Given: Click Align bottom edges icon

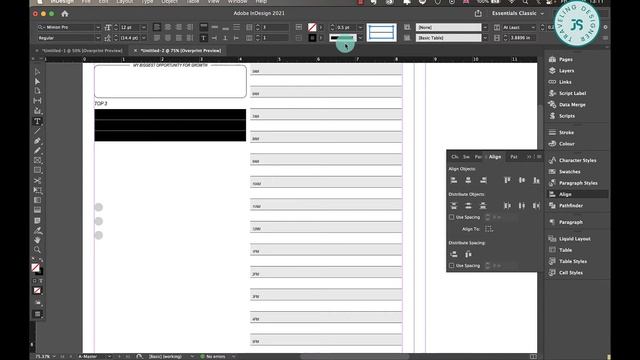Looking at the screenshot, I should [x=536, y=180].
